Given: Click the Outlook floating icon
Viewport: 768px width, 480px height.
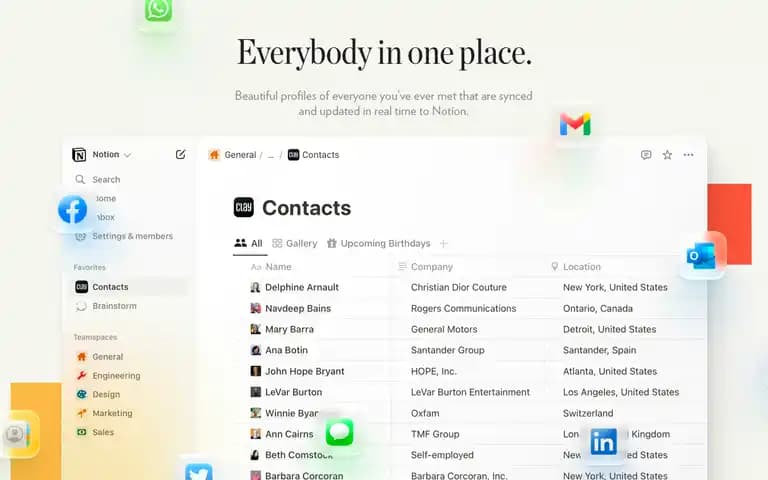Looking at the screenshot, I should pyautogui.click(x=701, y=255).
